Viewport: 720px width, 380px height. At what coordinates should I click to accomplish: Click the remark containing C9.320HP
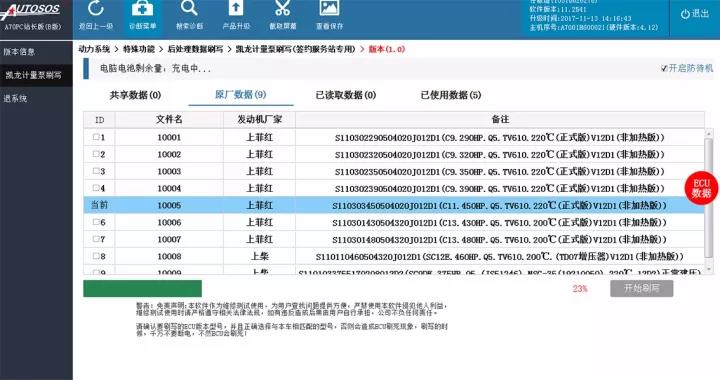tap(500, 154)
